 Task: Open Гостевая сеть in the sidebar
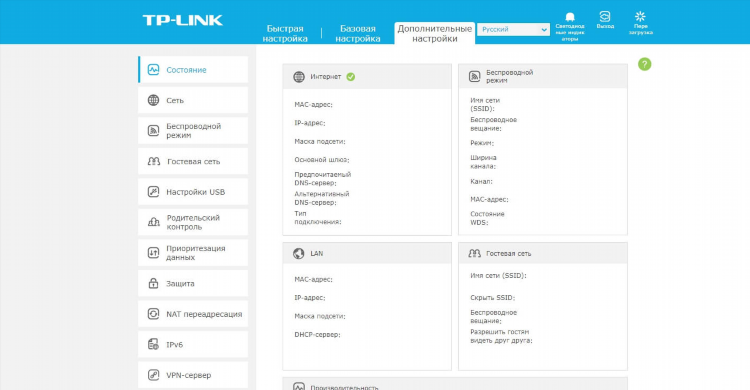193,161
